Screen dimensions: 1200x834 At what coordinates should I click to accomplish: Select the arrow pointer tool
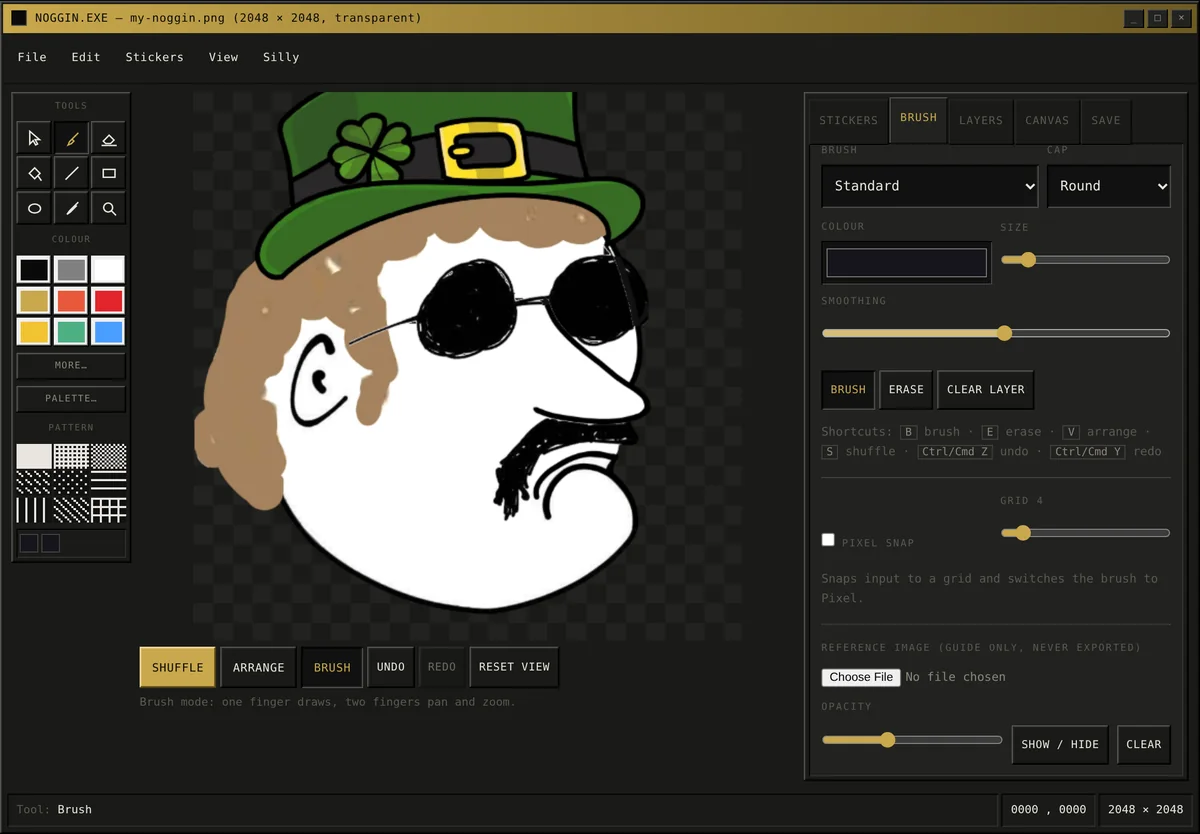click(x=34, y=138)
